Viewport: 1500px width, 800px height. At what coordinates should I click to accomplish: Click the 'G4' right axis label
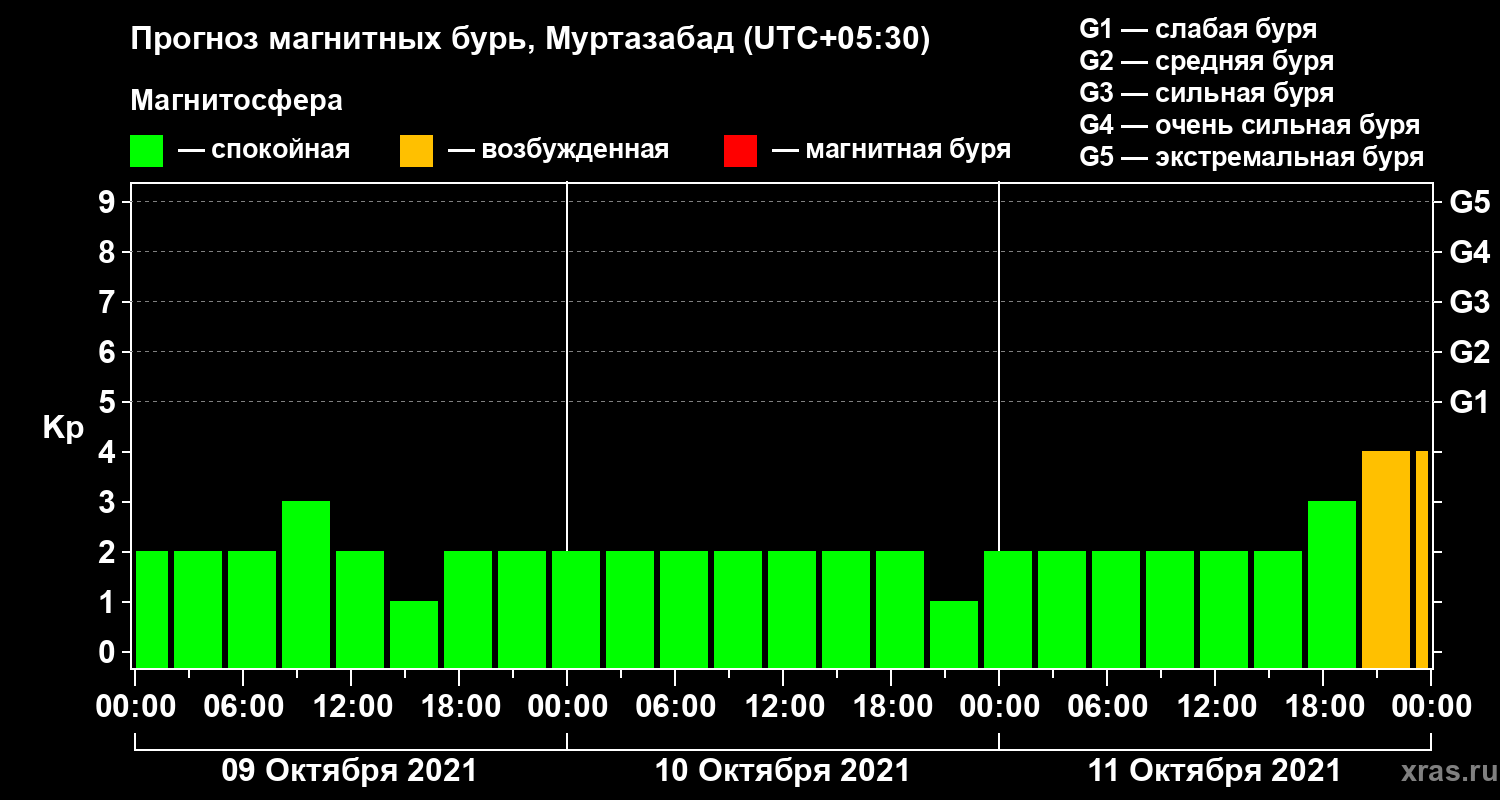pyautogui.click(x=1469, y=252)
